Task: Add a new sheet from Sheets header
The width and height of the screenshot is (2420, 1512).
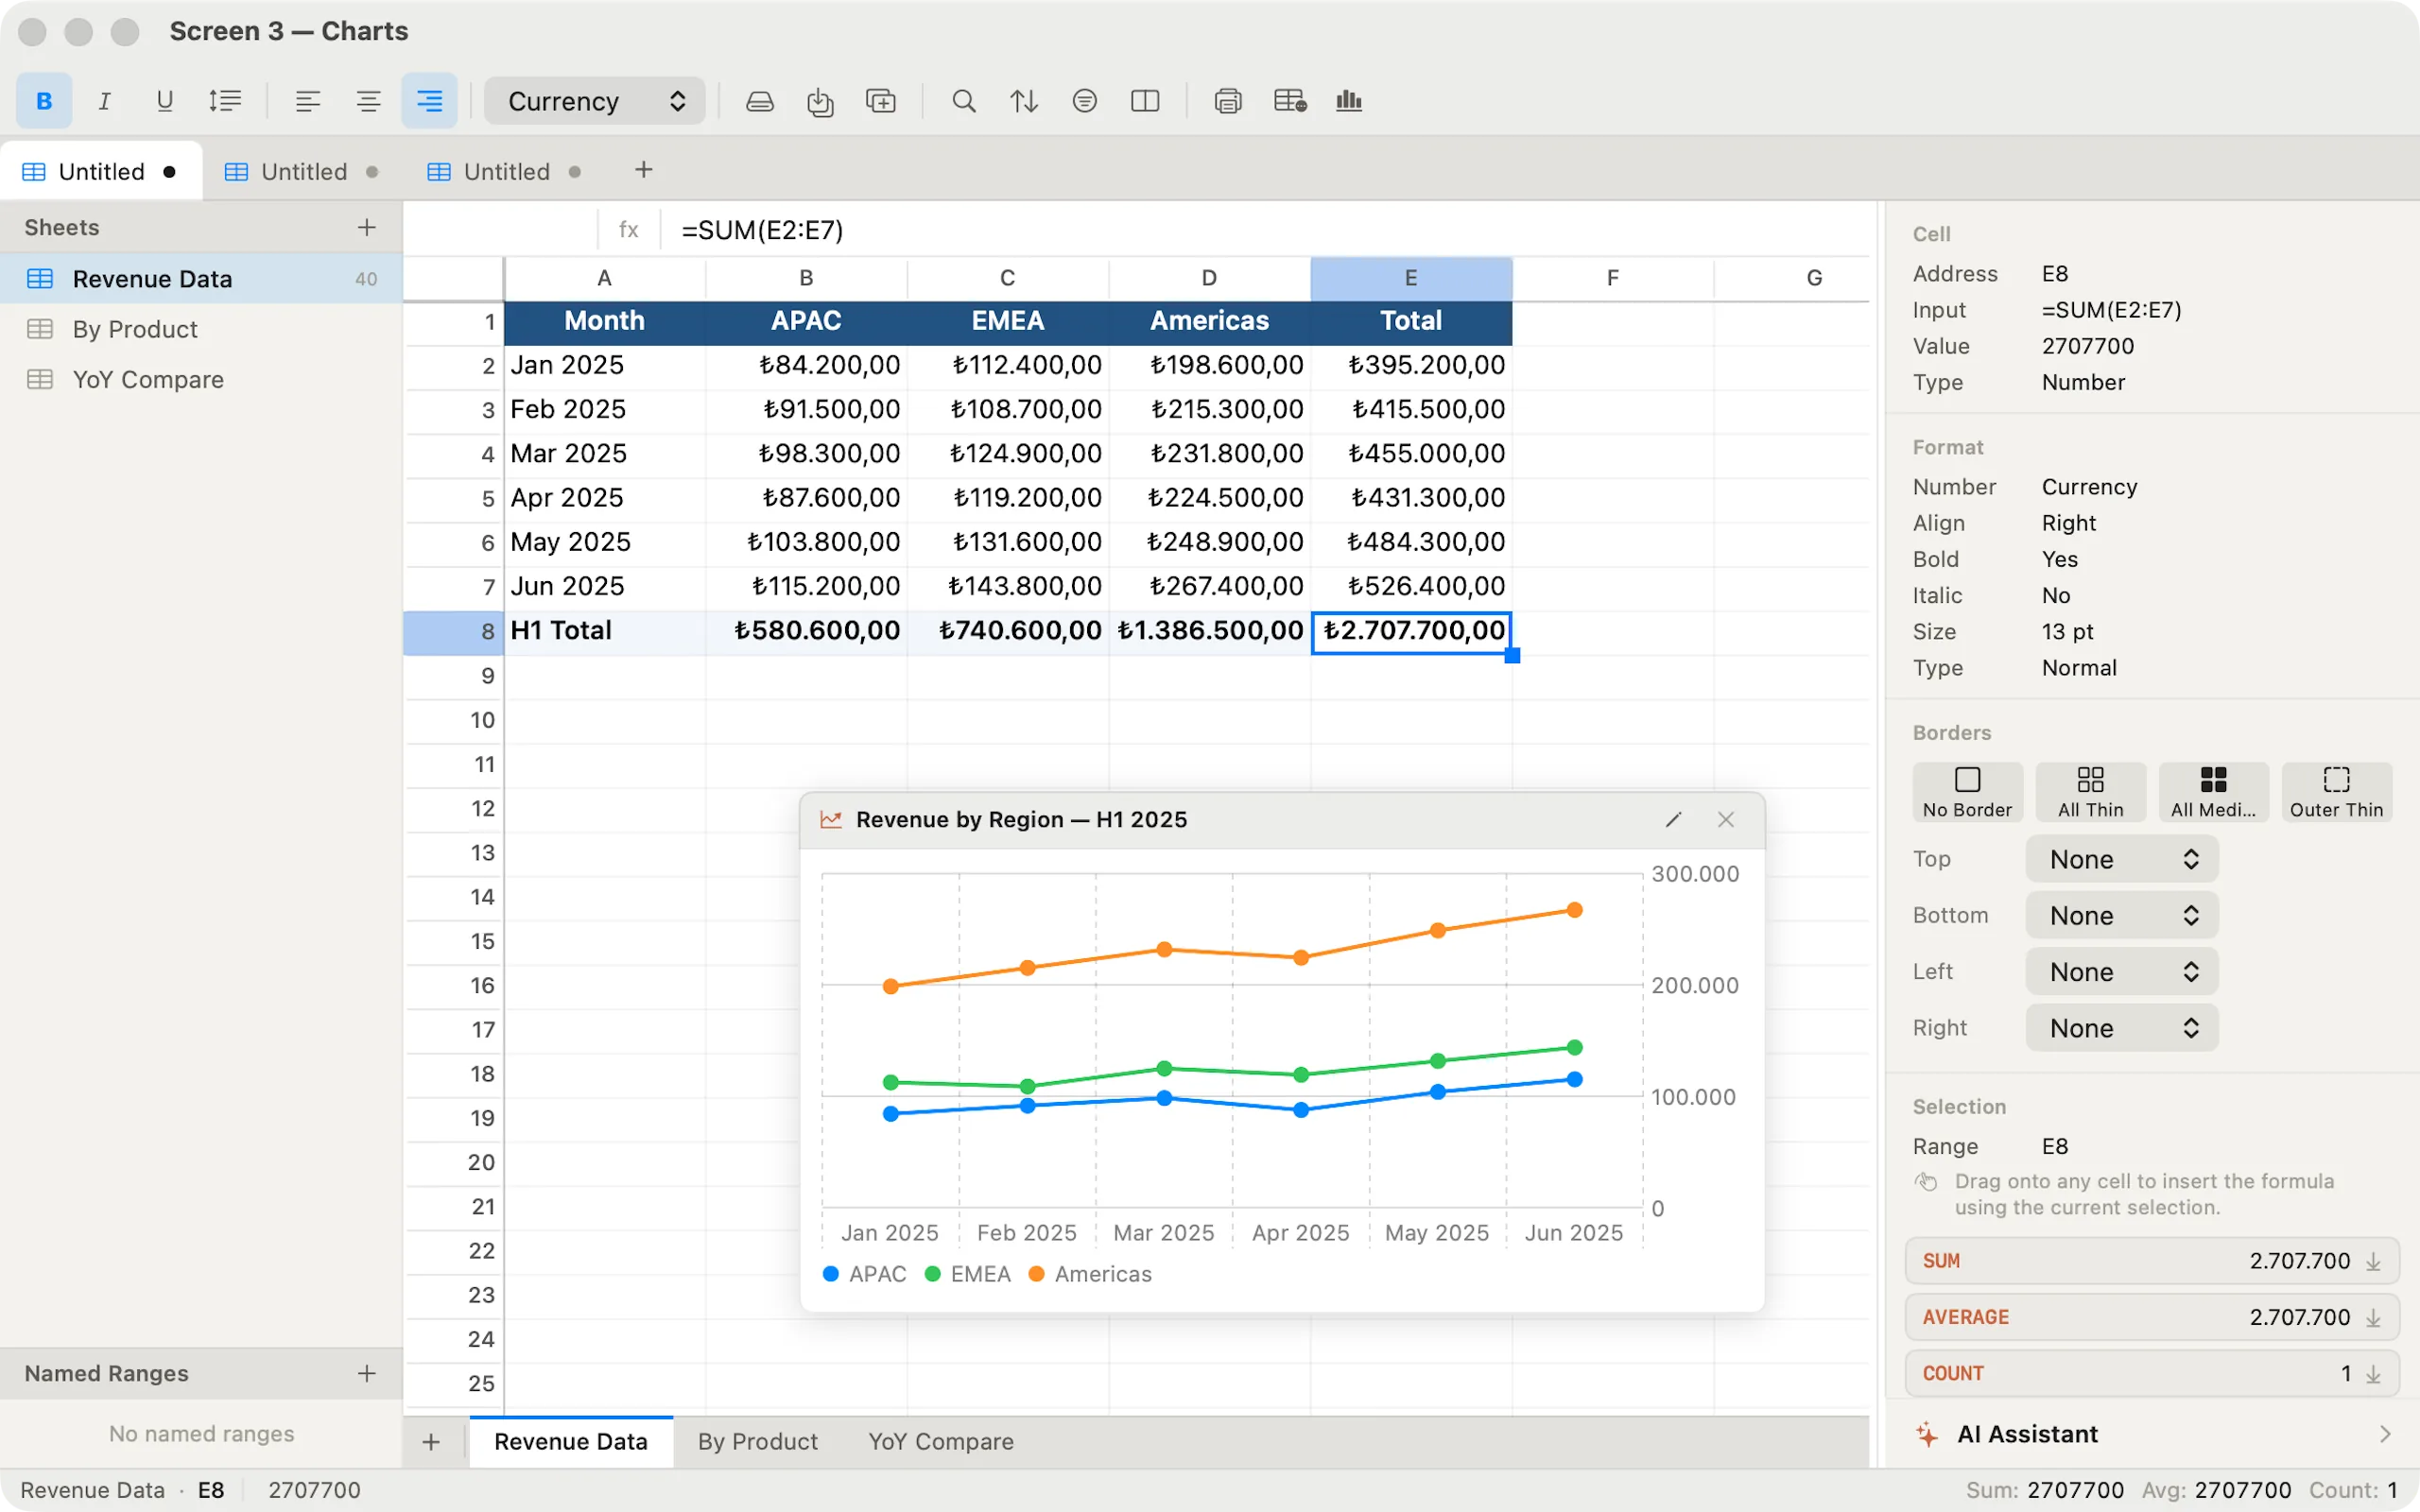Action: [367, 227]
